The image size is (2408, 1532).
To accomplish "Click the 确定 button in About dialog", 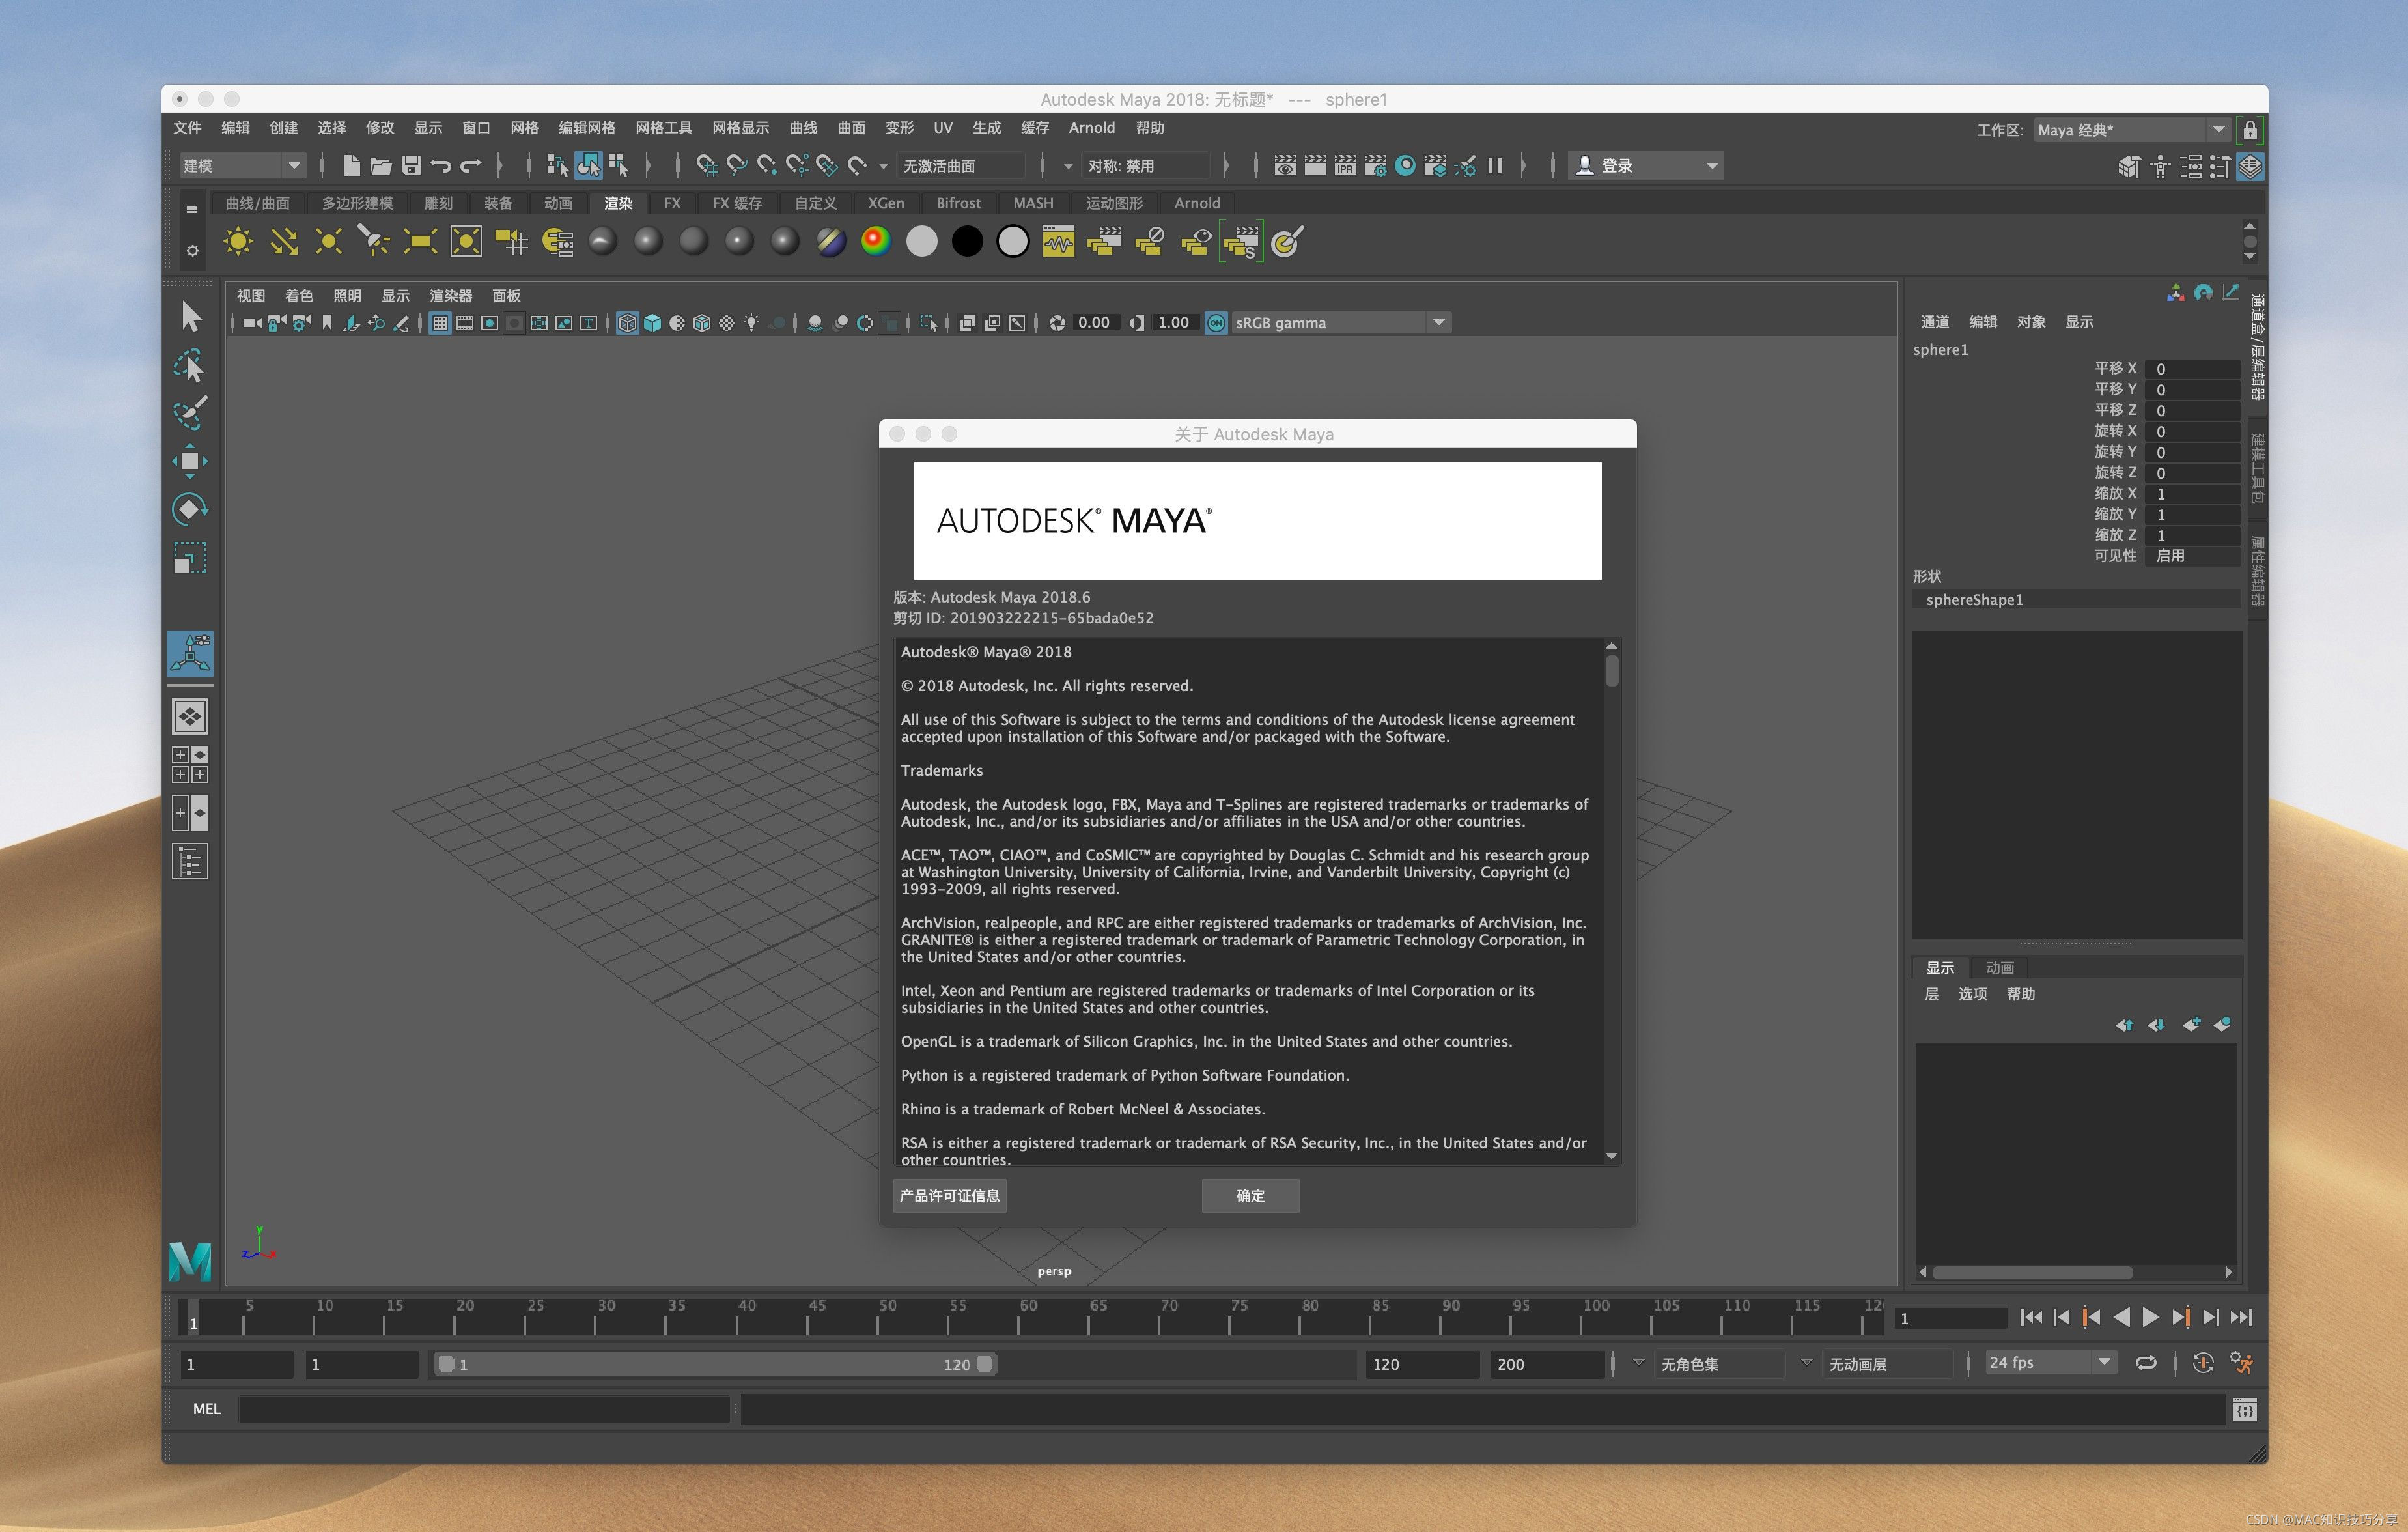I will (x=1250, y=1196).
